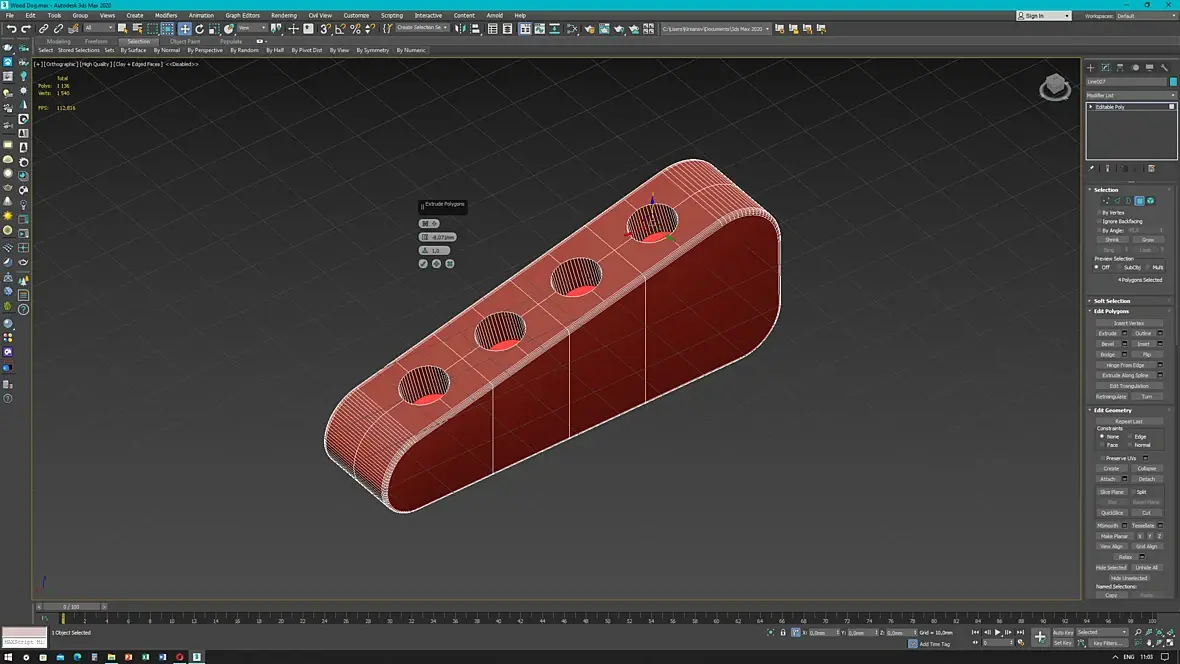1180x664 pixels.
Task: Click the Undo arrow icon
Action: click(11, 29)
